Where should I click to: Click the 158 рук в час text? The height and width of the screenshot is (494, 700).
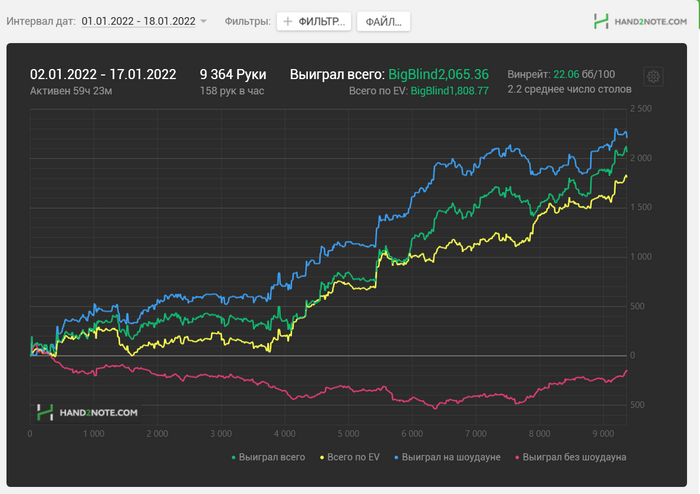tap(232, 91)
